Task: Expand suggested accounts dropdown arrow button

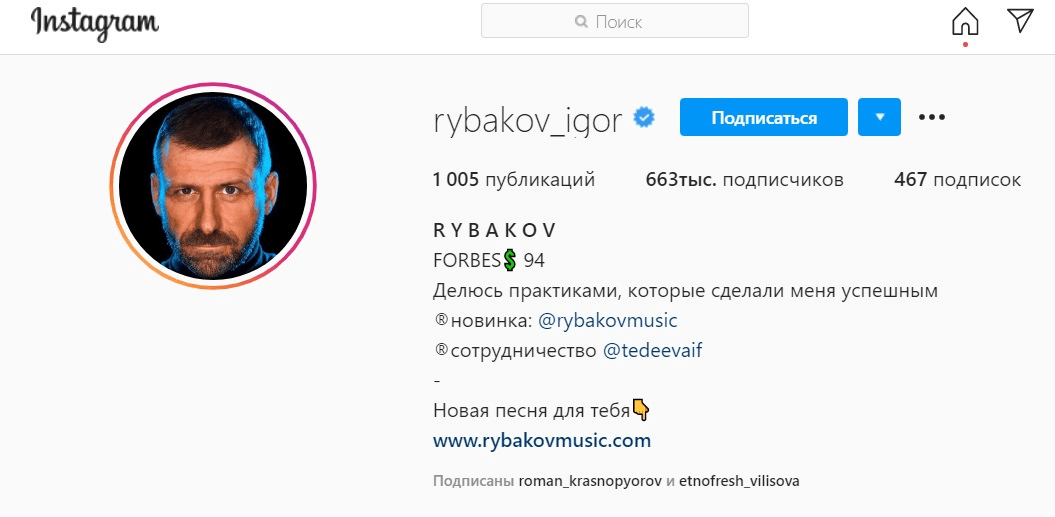Action: click(x=879, y=117)
